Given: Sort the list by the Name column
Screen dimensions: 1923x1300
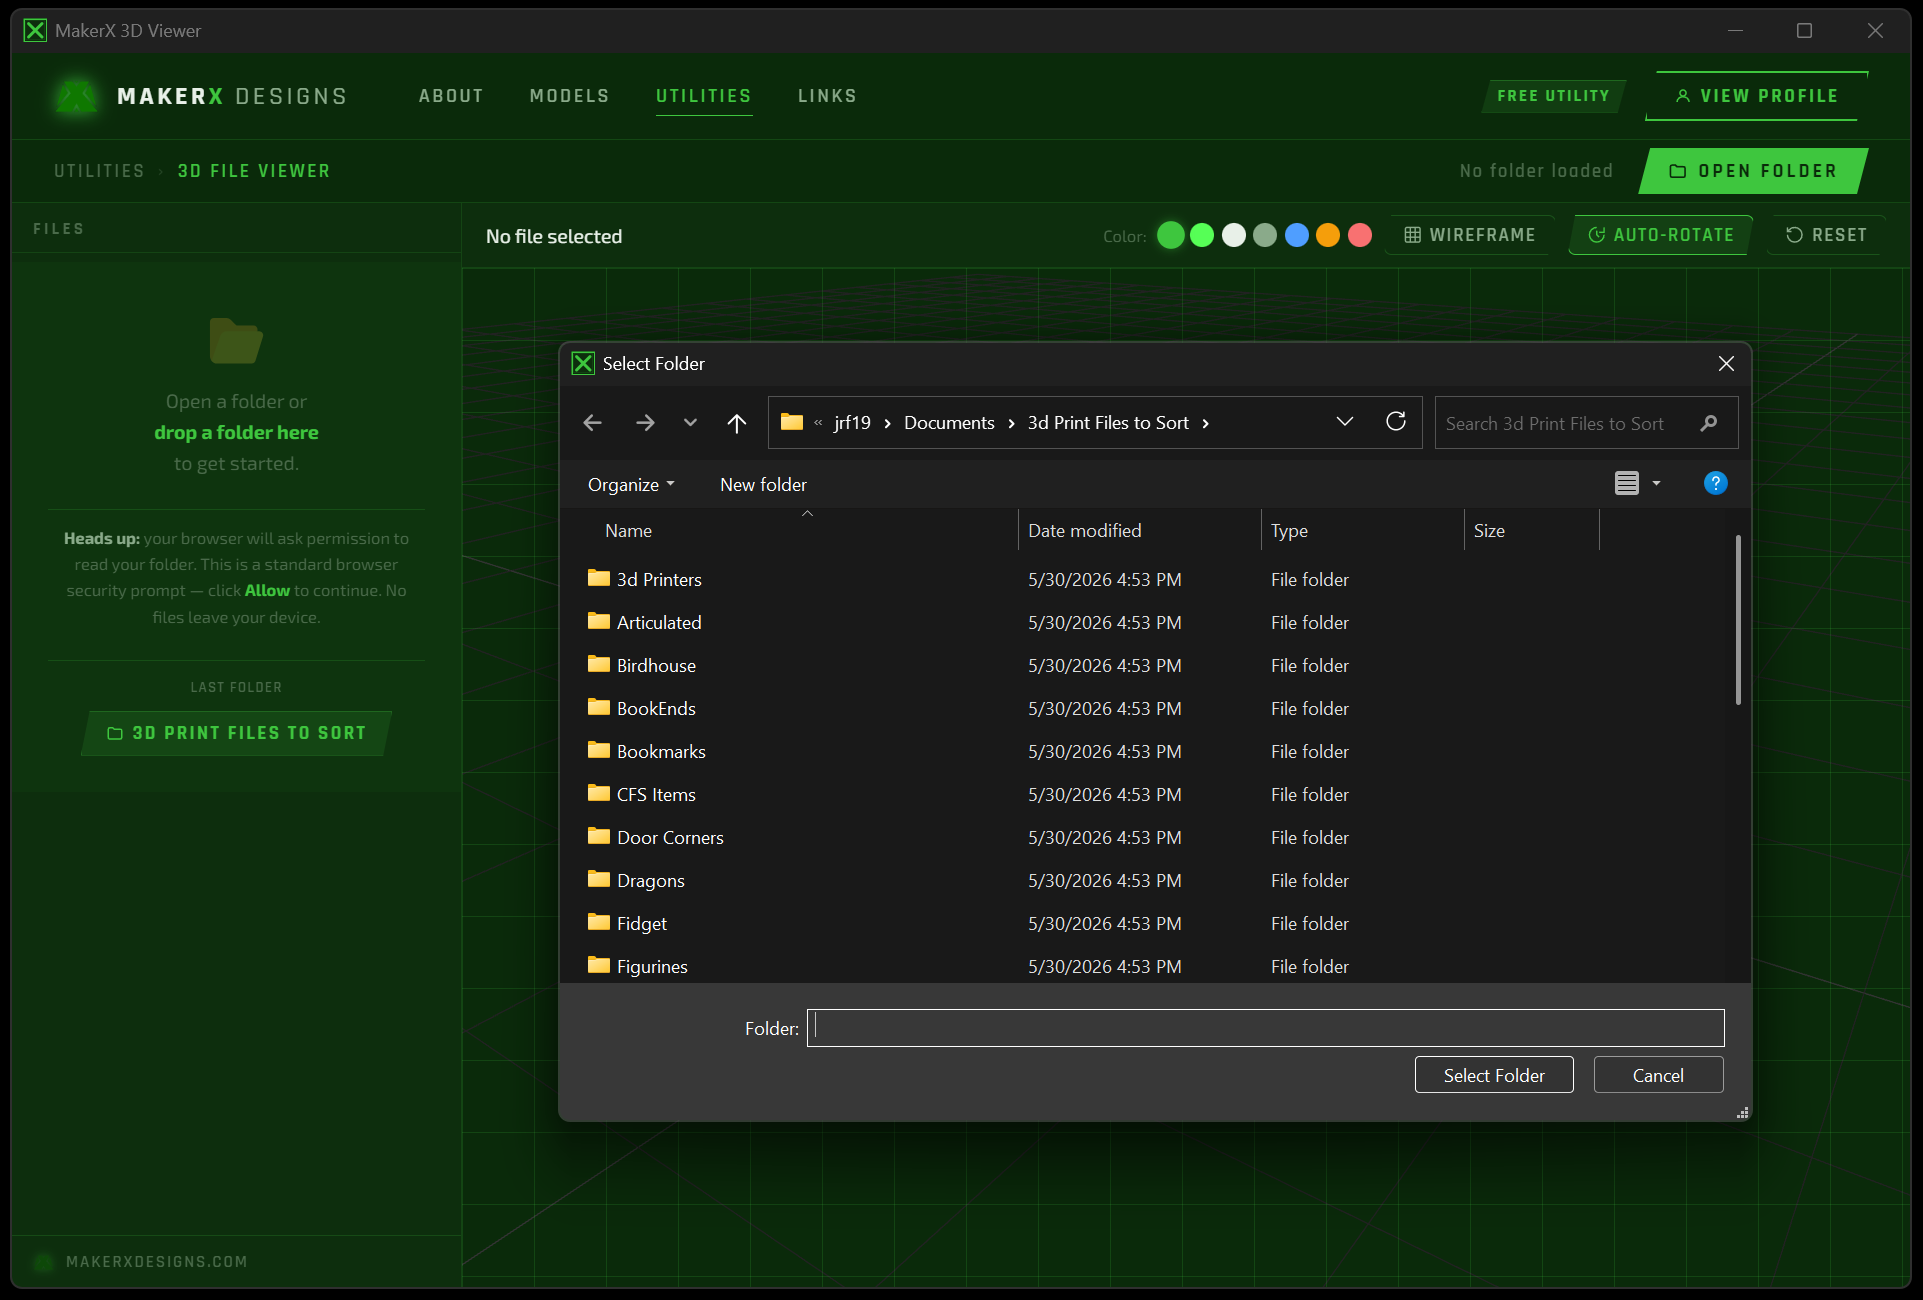Looking at the screenshot, I should tap(628, 531).
